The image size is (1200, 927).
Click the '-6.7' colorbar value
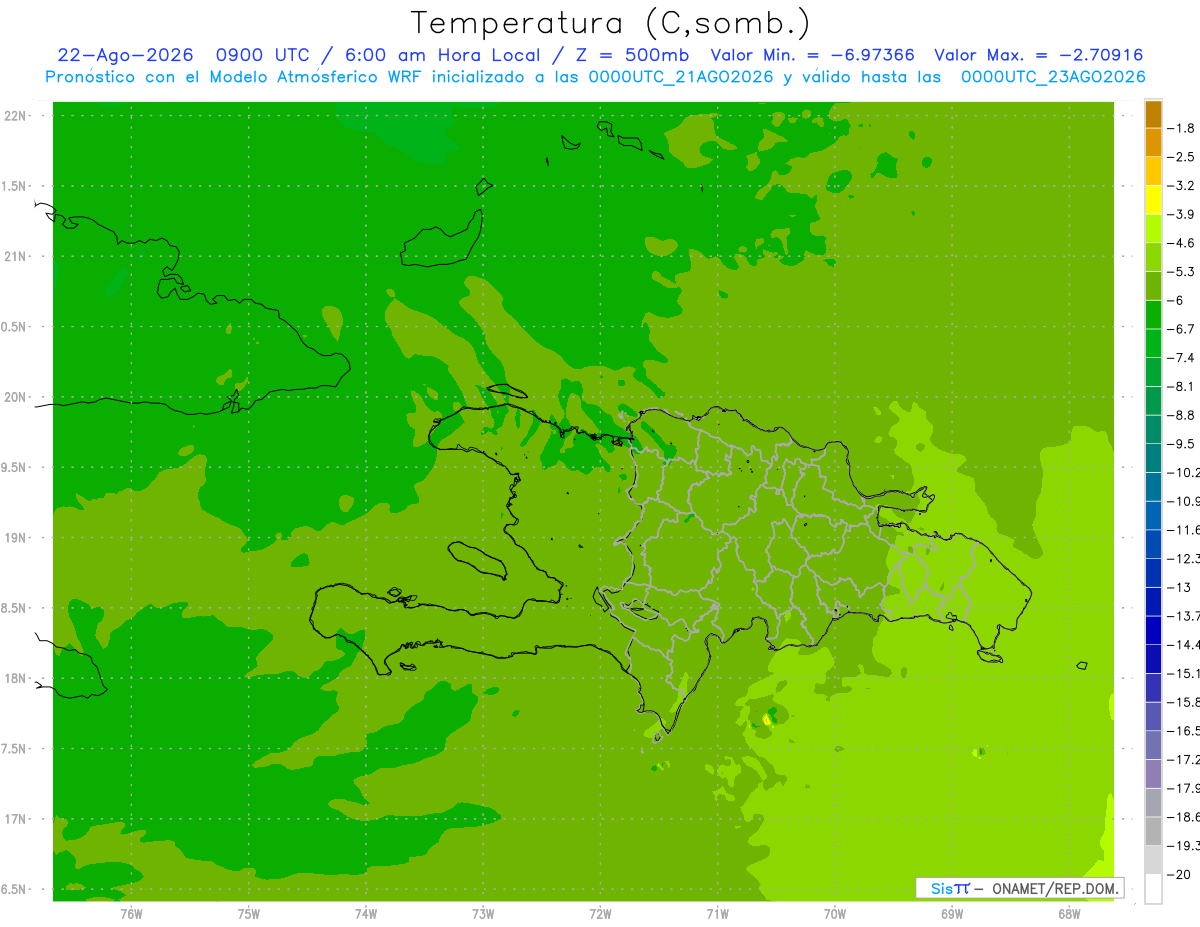1181,329
